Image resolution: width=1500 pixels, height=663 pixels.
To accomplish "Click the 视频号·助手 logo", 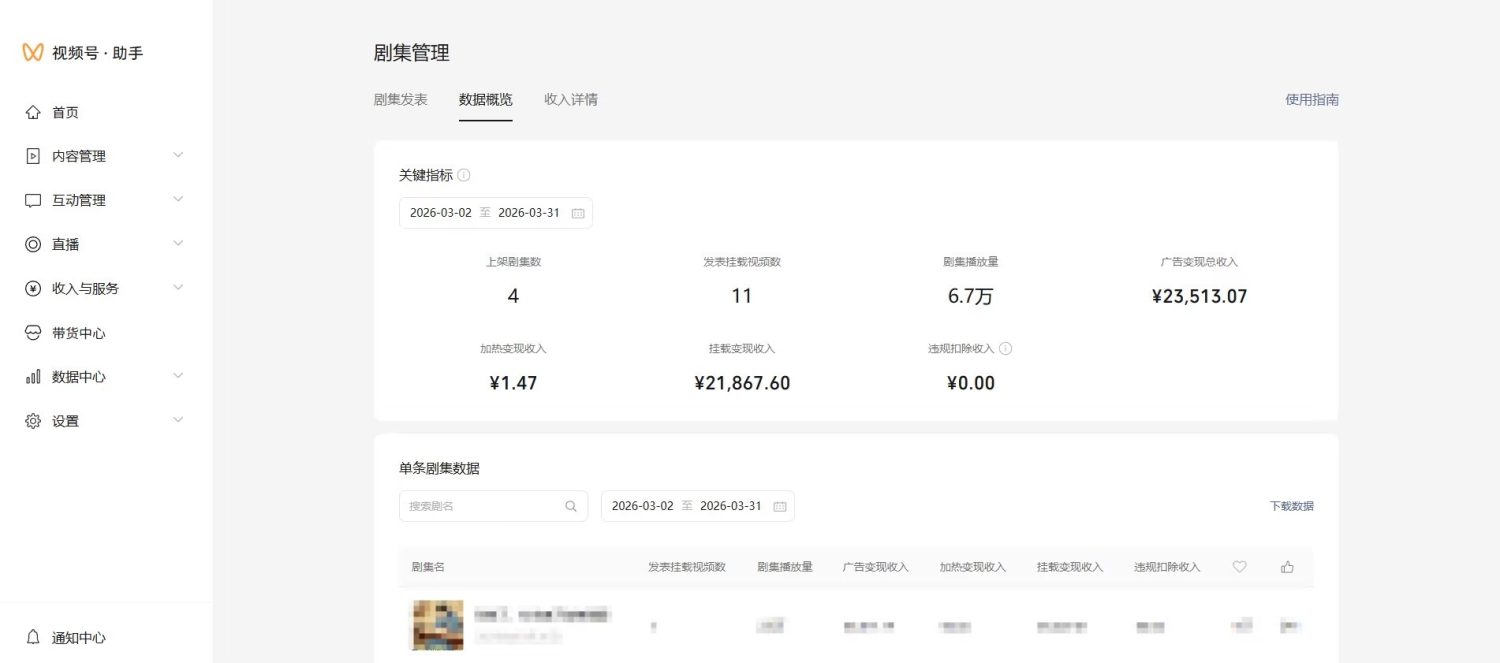I will [80, 51].
